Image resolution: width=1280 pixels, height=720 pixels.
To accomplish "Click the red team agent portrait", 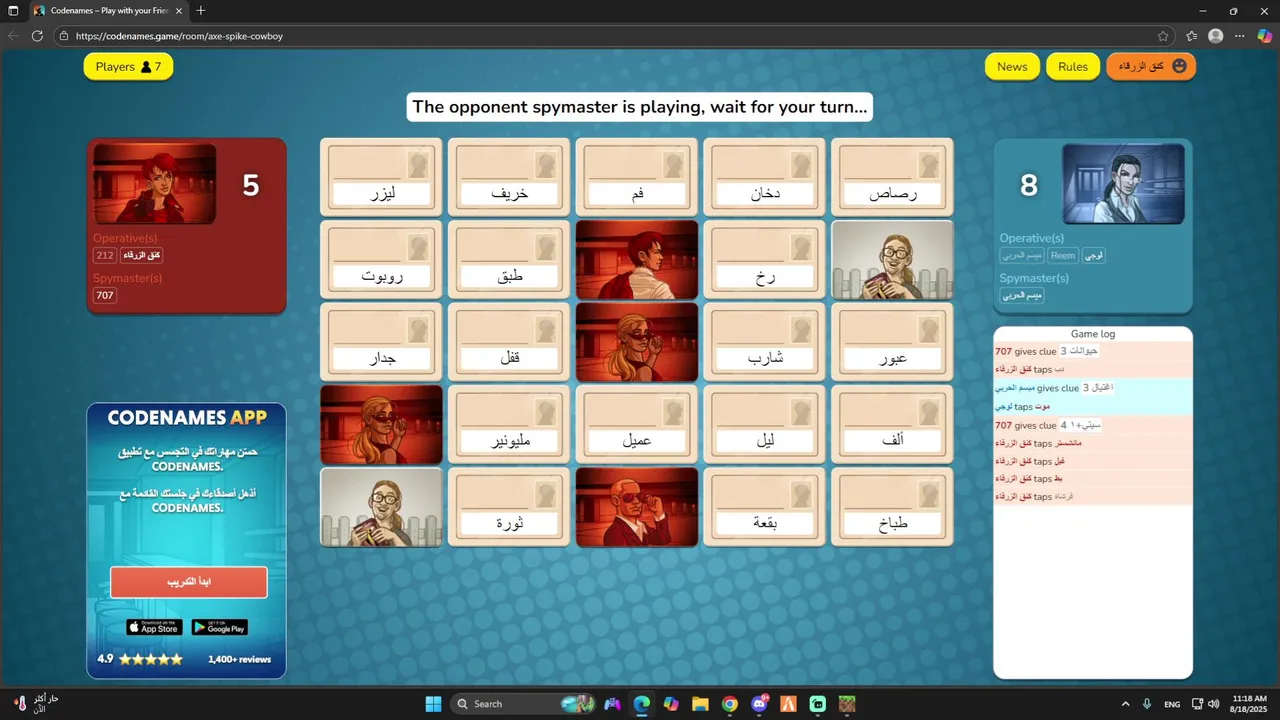I will pos(154,184).
